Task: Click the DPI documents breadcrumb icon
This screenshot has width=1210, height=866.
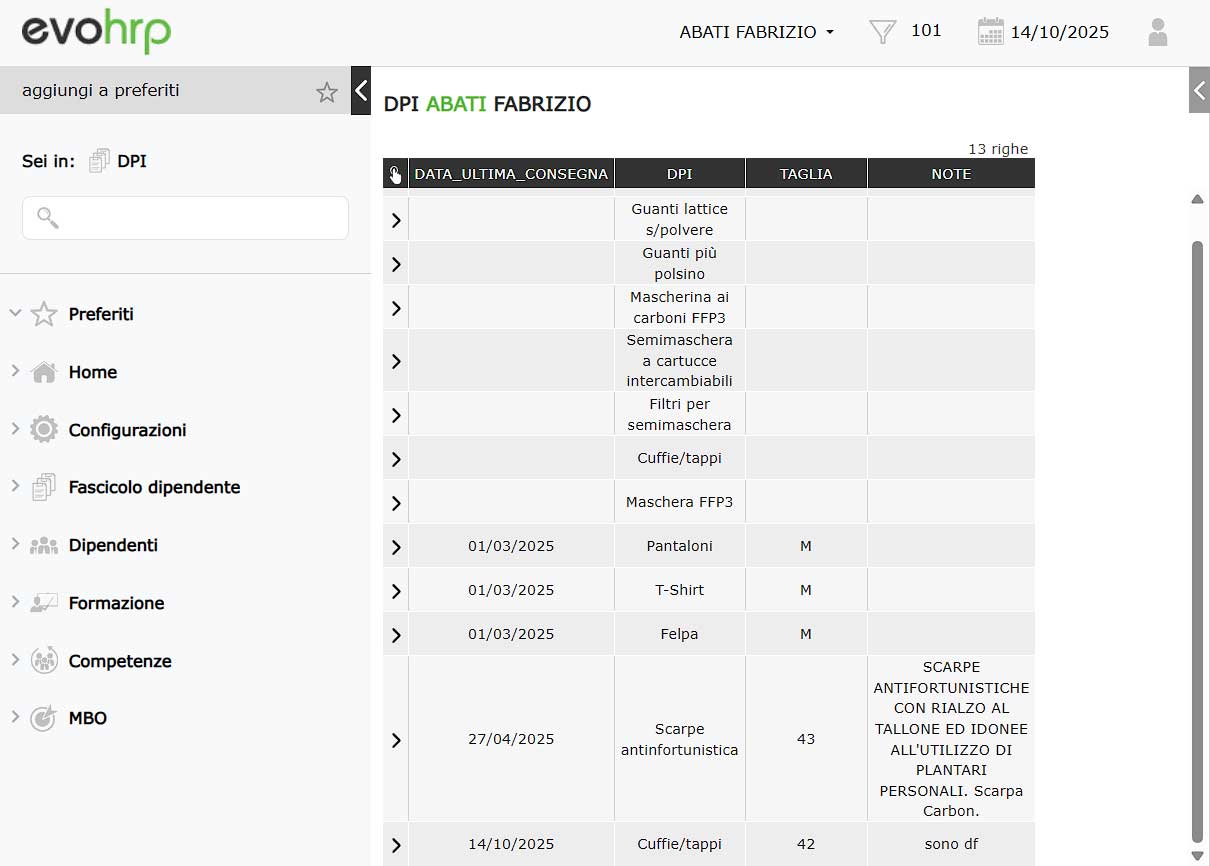Action: [99, 161]
